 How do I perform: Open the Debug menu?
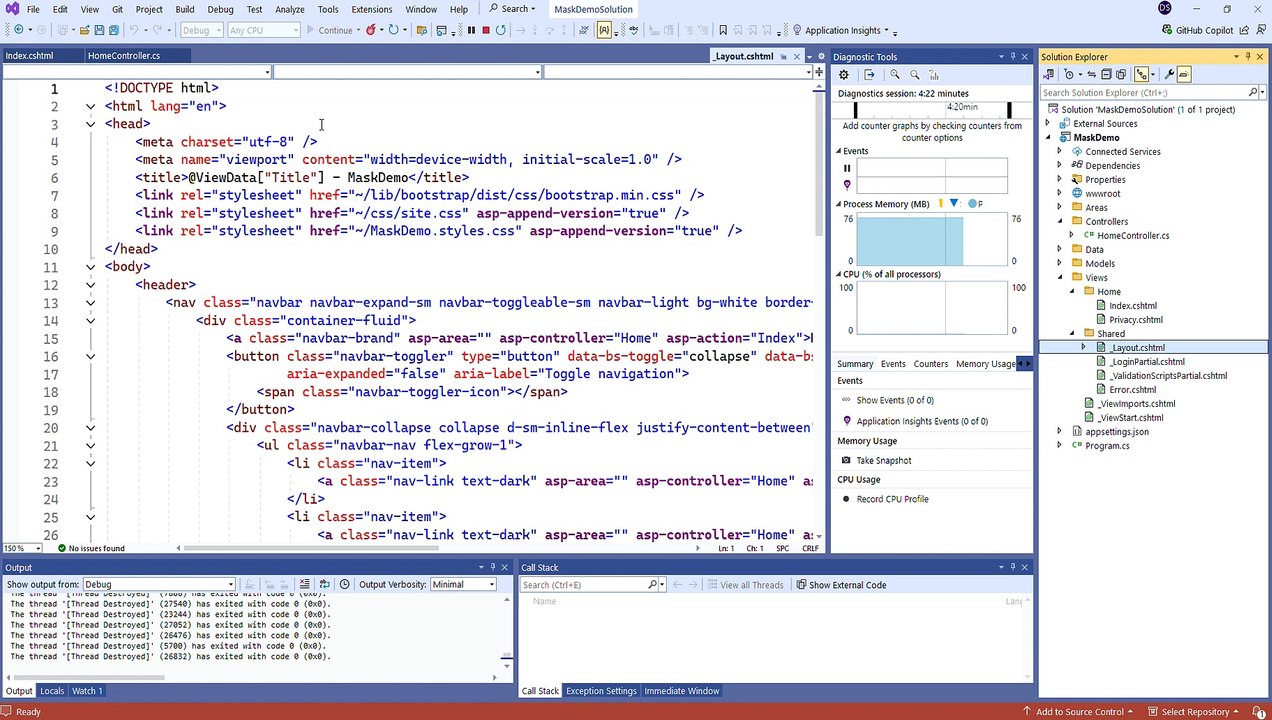[220, 9]
